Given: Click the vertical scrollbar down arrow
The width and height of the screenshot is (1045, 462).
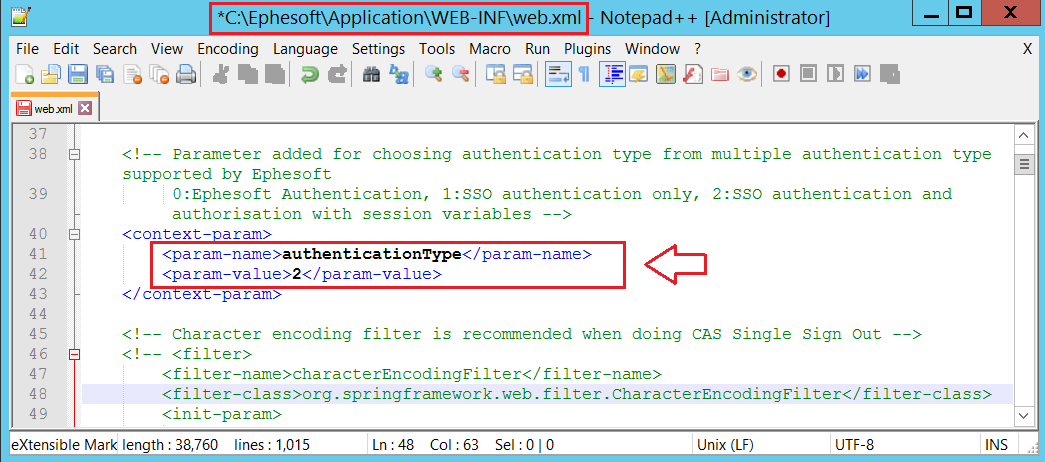Looking at the screenshot, I should (1023, 415).
